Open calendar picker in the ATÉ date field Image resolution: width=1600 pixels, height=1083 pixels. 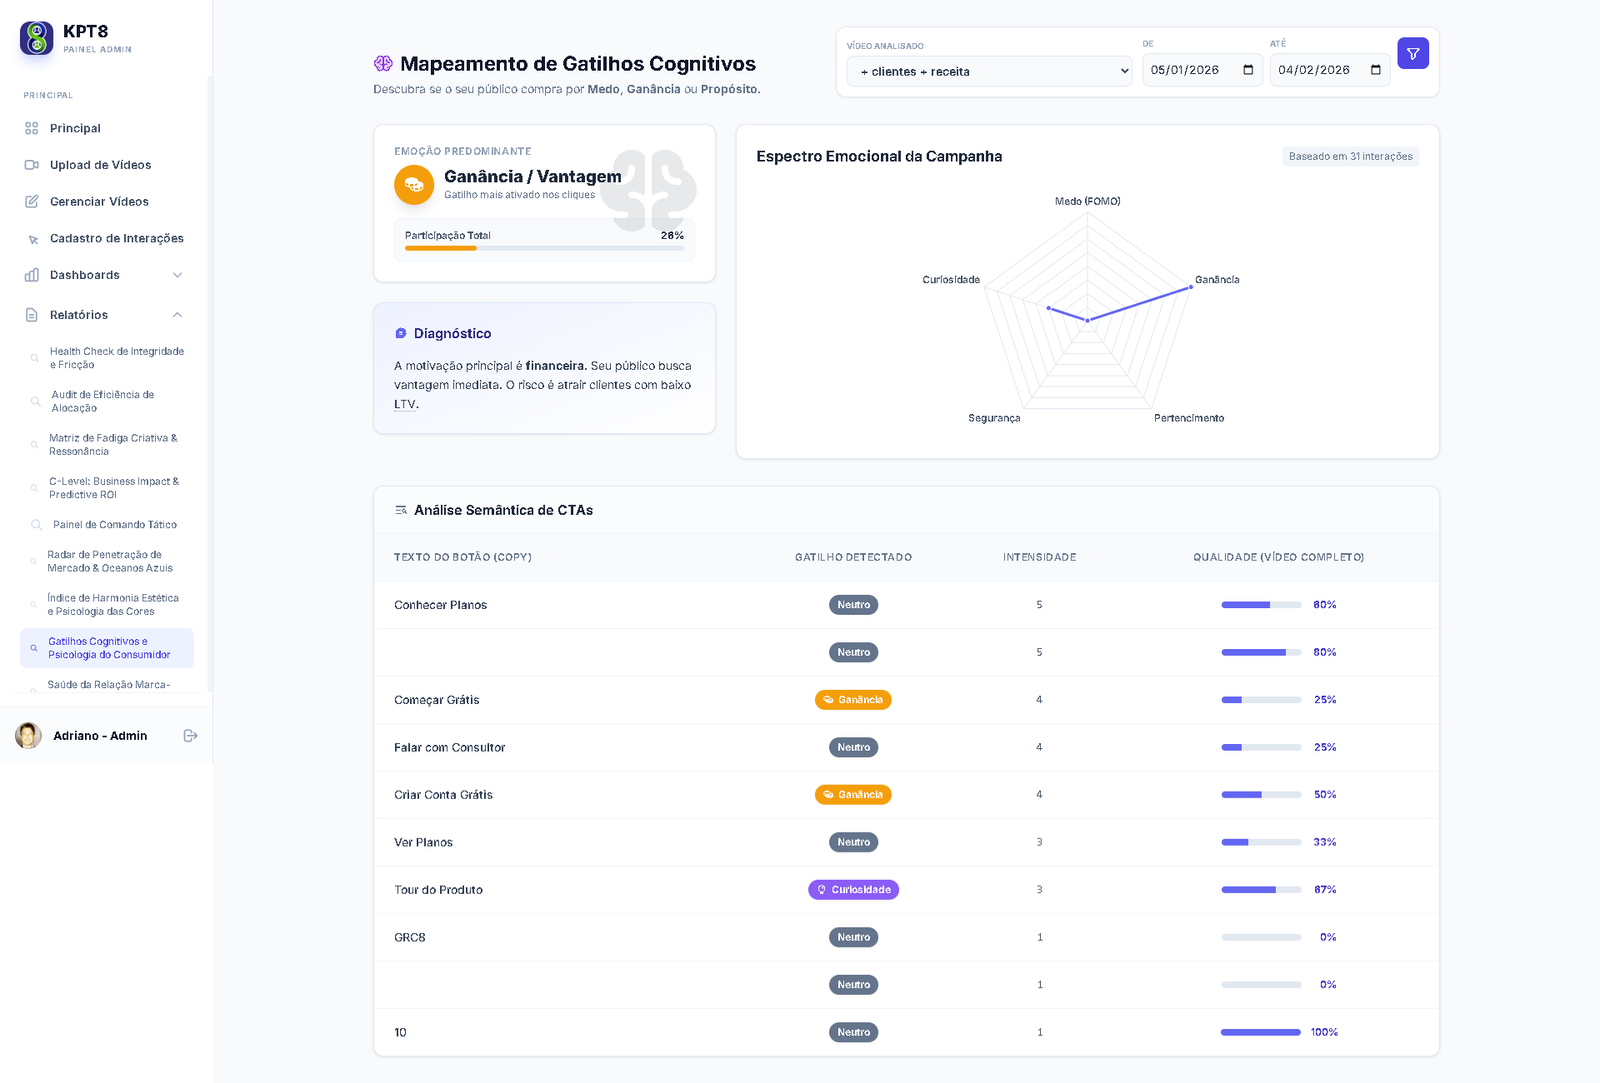[x=1376, y=70]
